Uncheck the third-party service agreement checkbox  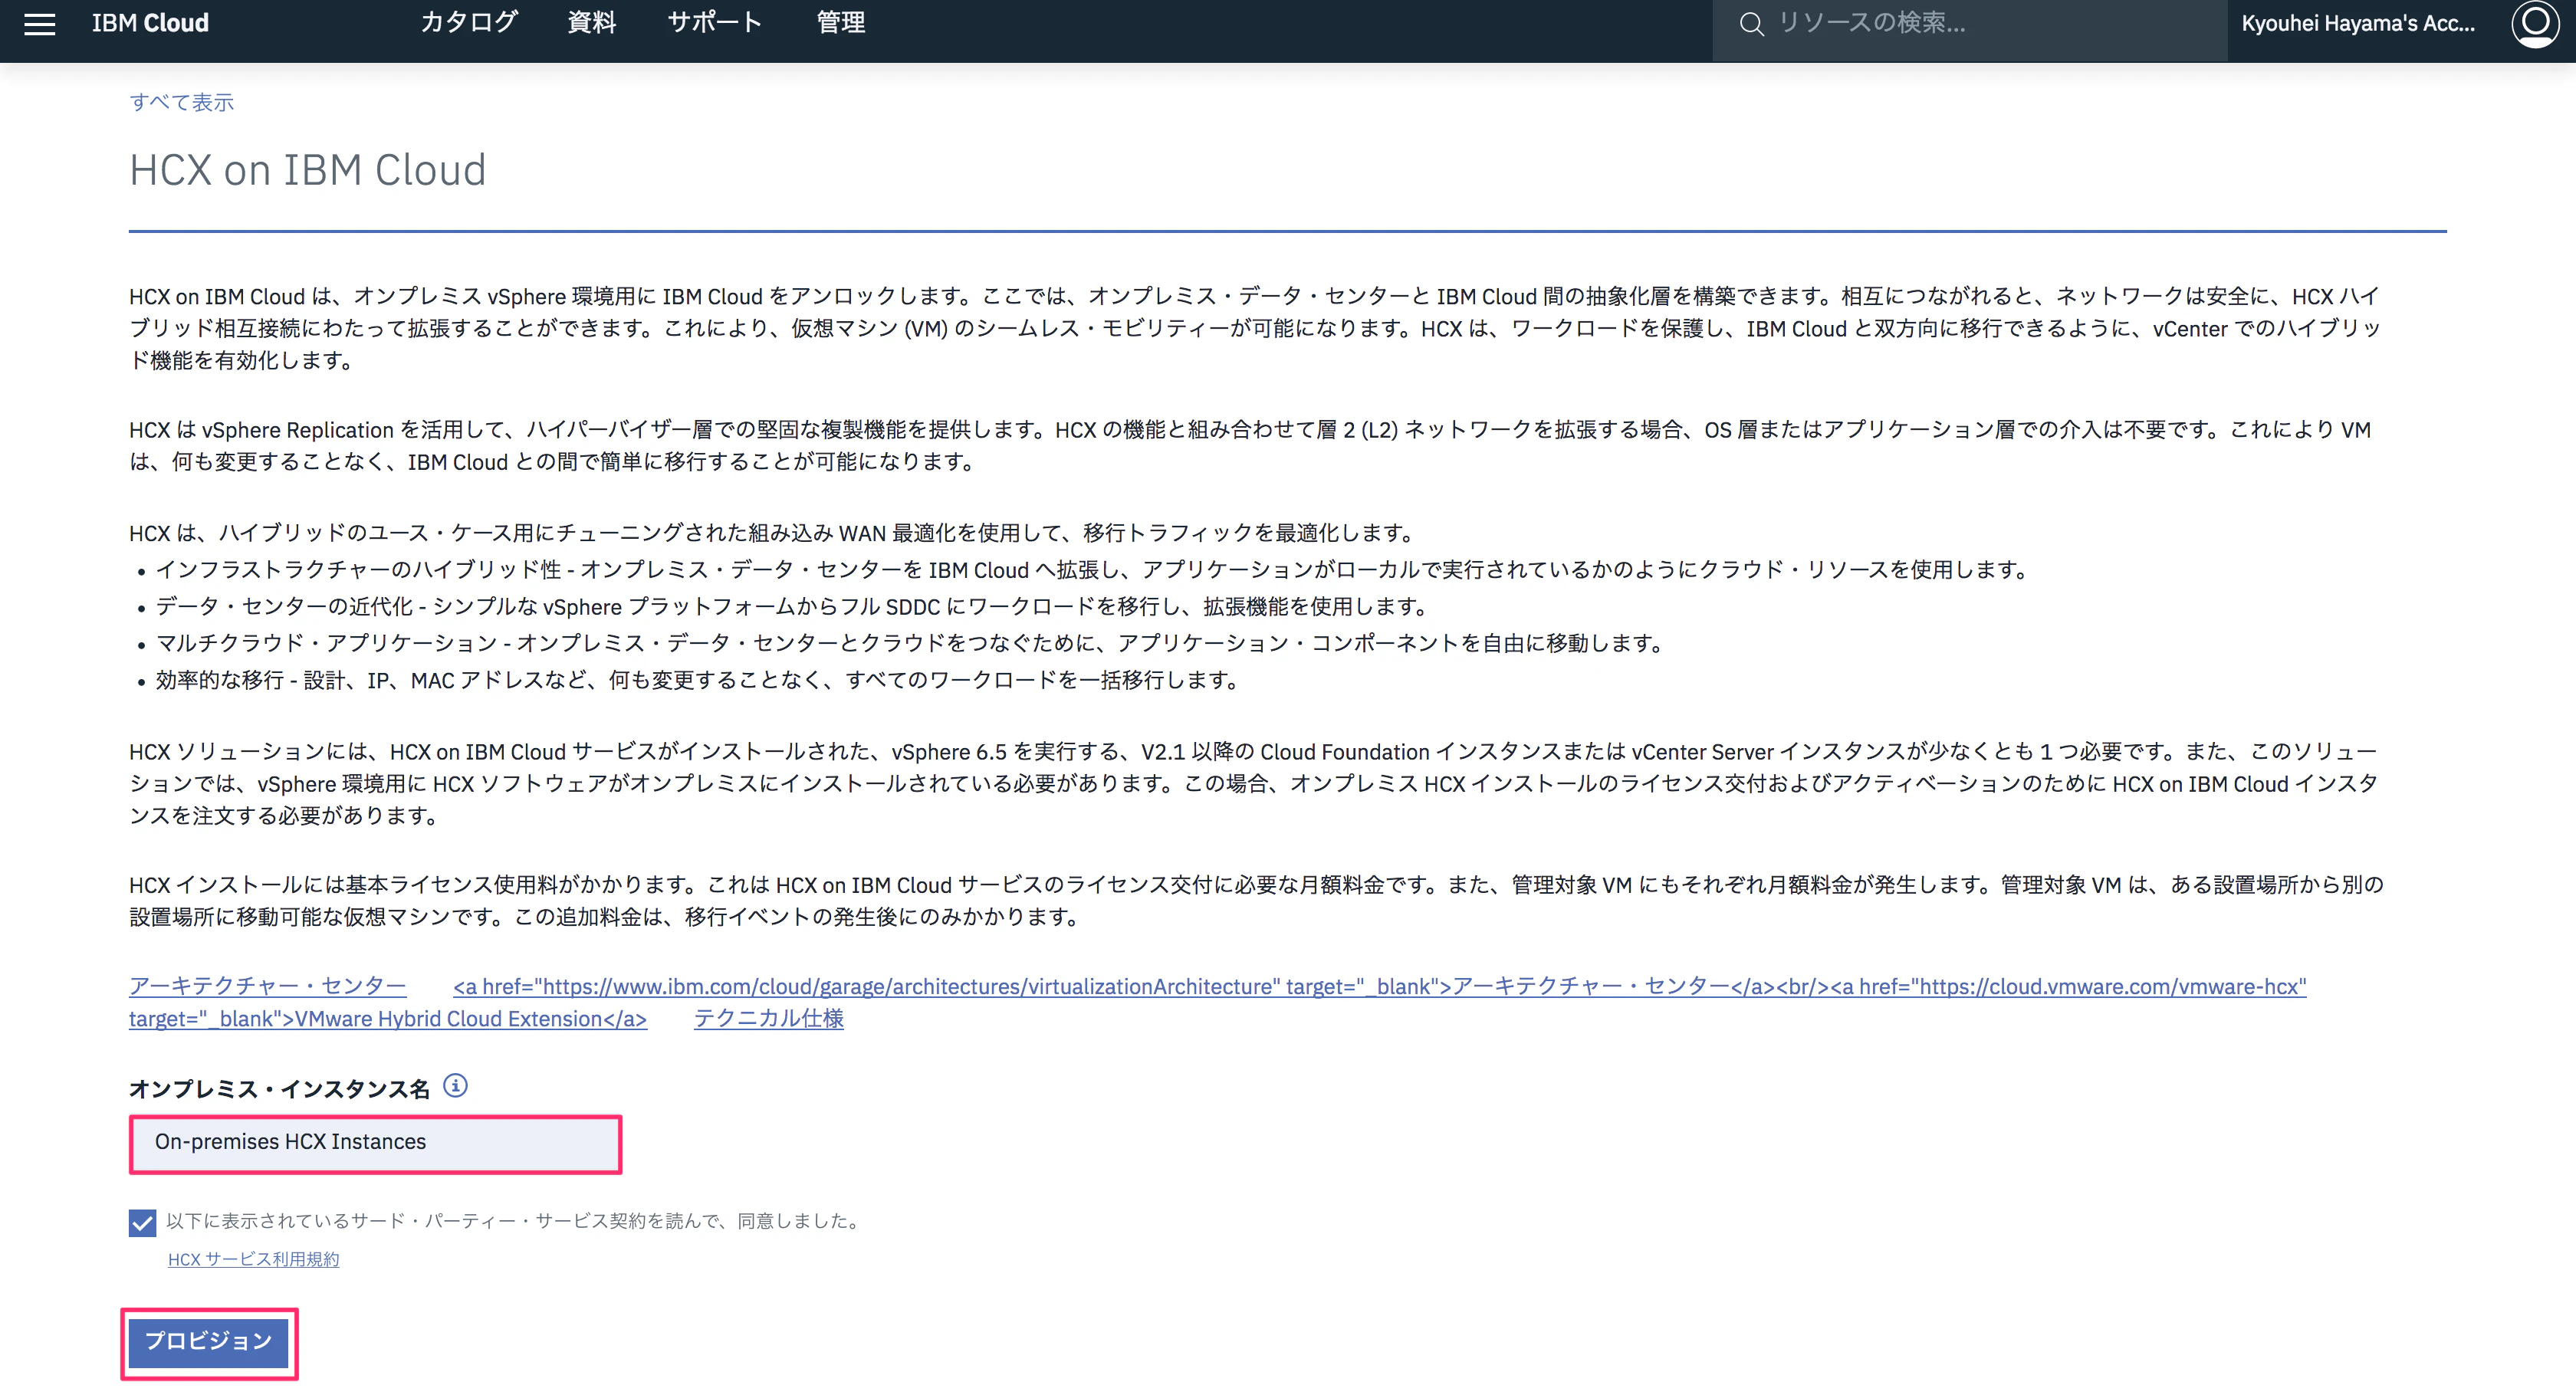[x=142, y=1222]
